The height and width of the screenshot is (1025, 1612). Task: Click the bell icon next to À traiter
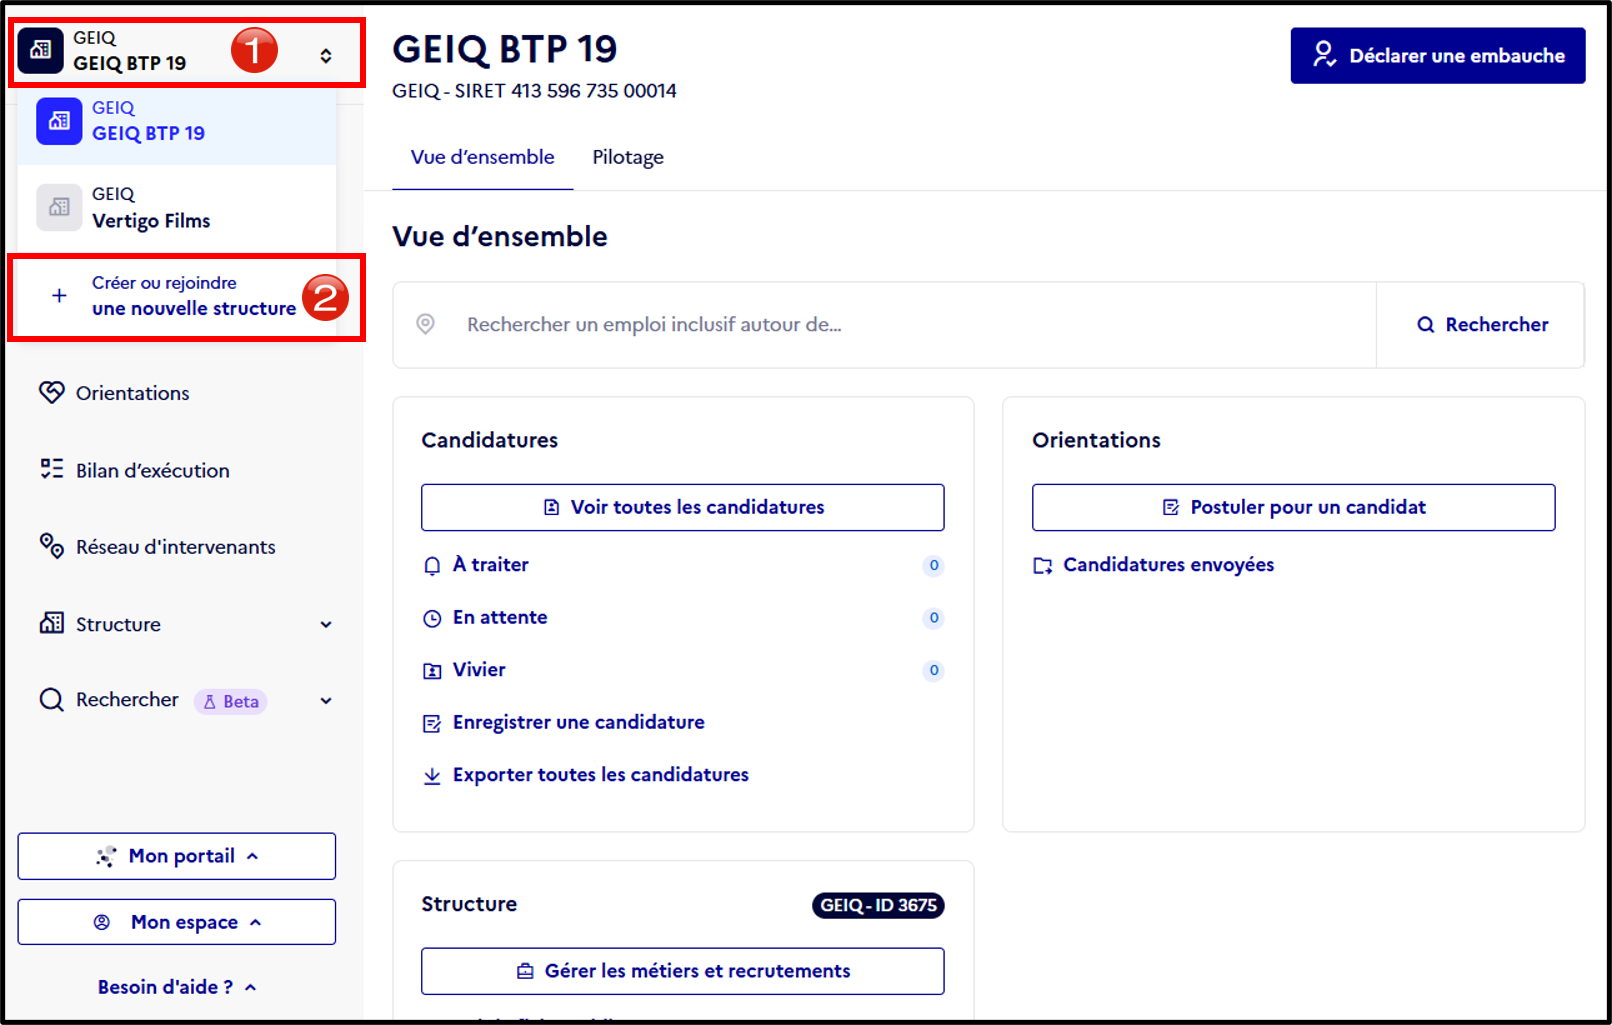pyautogui.click(x=432, y=565)
